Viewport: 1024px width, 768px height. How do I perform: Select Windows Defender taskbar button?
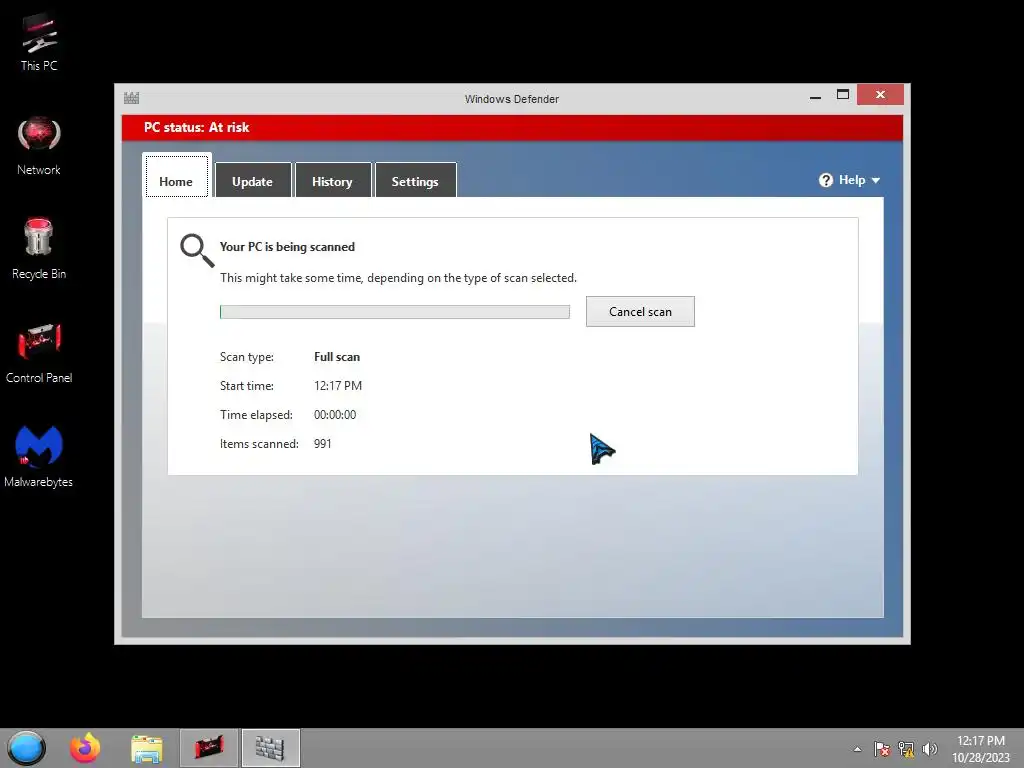270,748
